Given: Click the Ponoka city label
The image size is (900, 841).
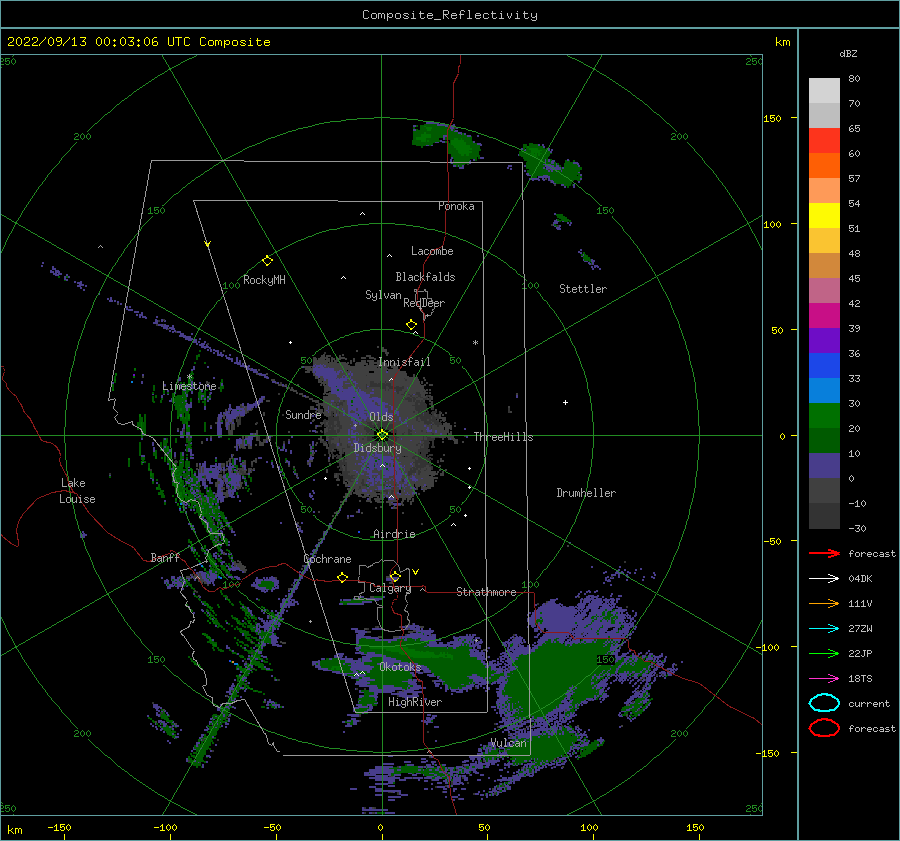Looking at the screenshot, I should click(456, 206).
